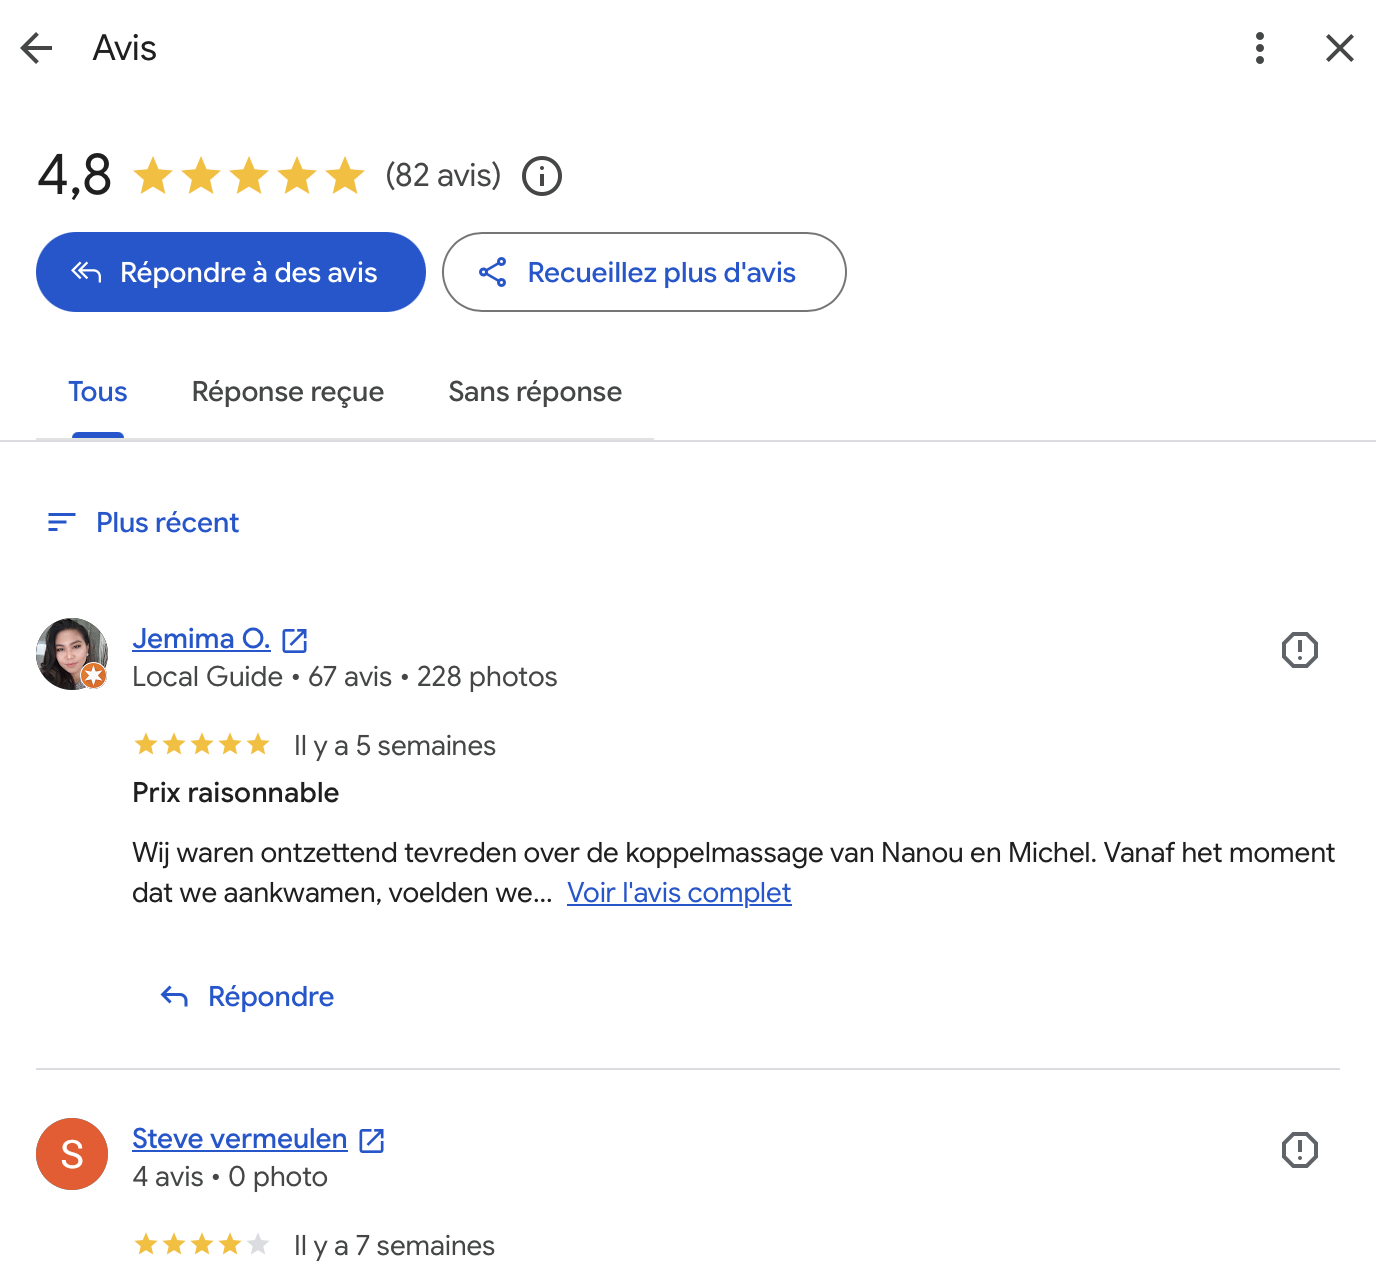Click Jemima's Il y a 5 semaines date
The width and height of the screenshot is (1376, 1268).
(x=395, y=745)
